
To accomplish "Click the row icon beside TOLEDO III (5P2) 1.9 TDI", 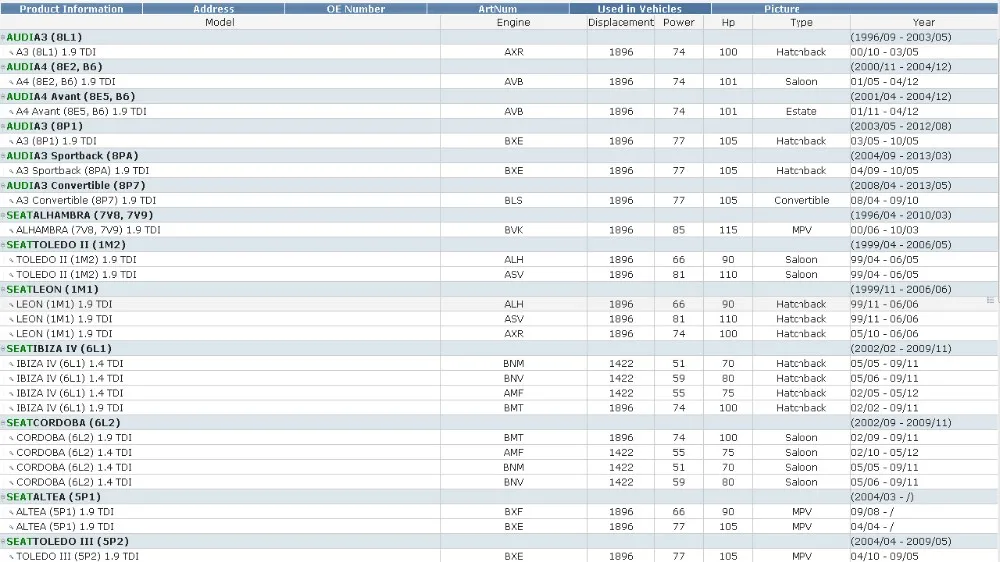I will click(11, 557).
